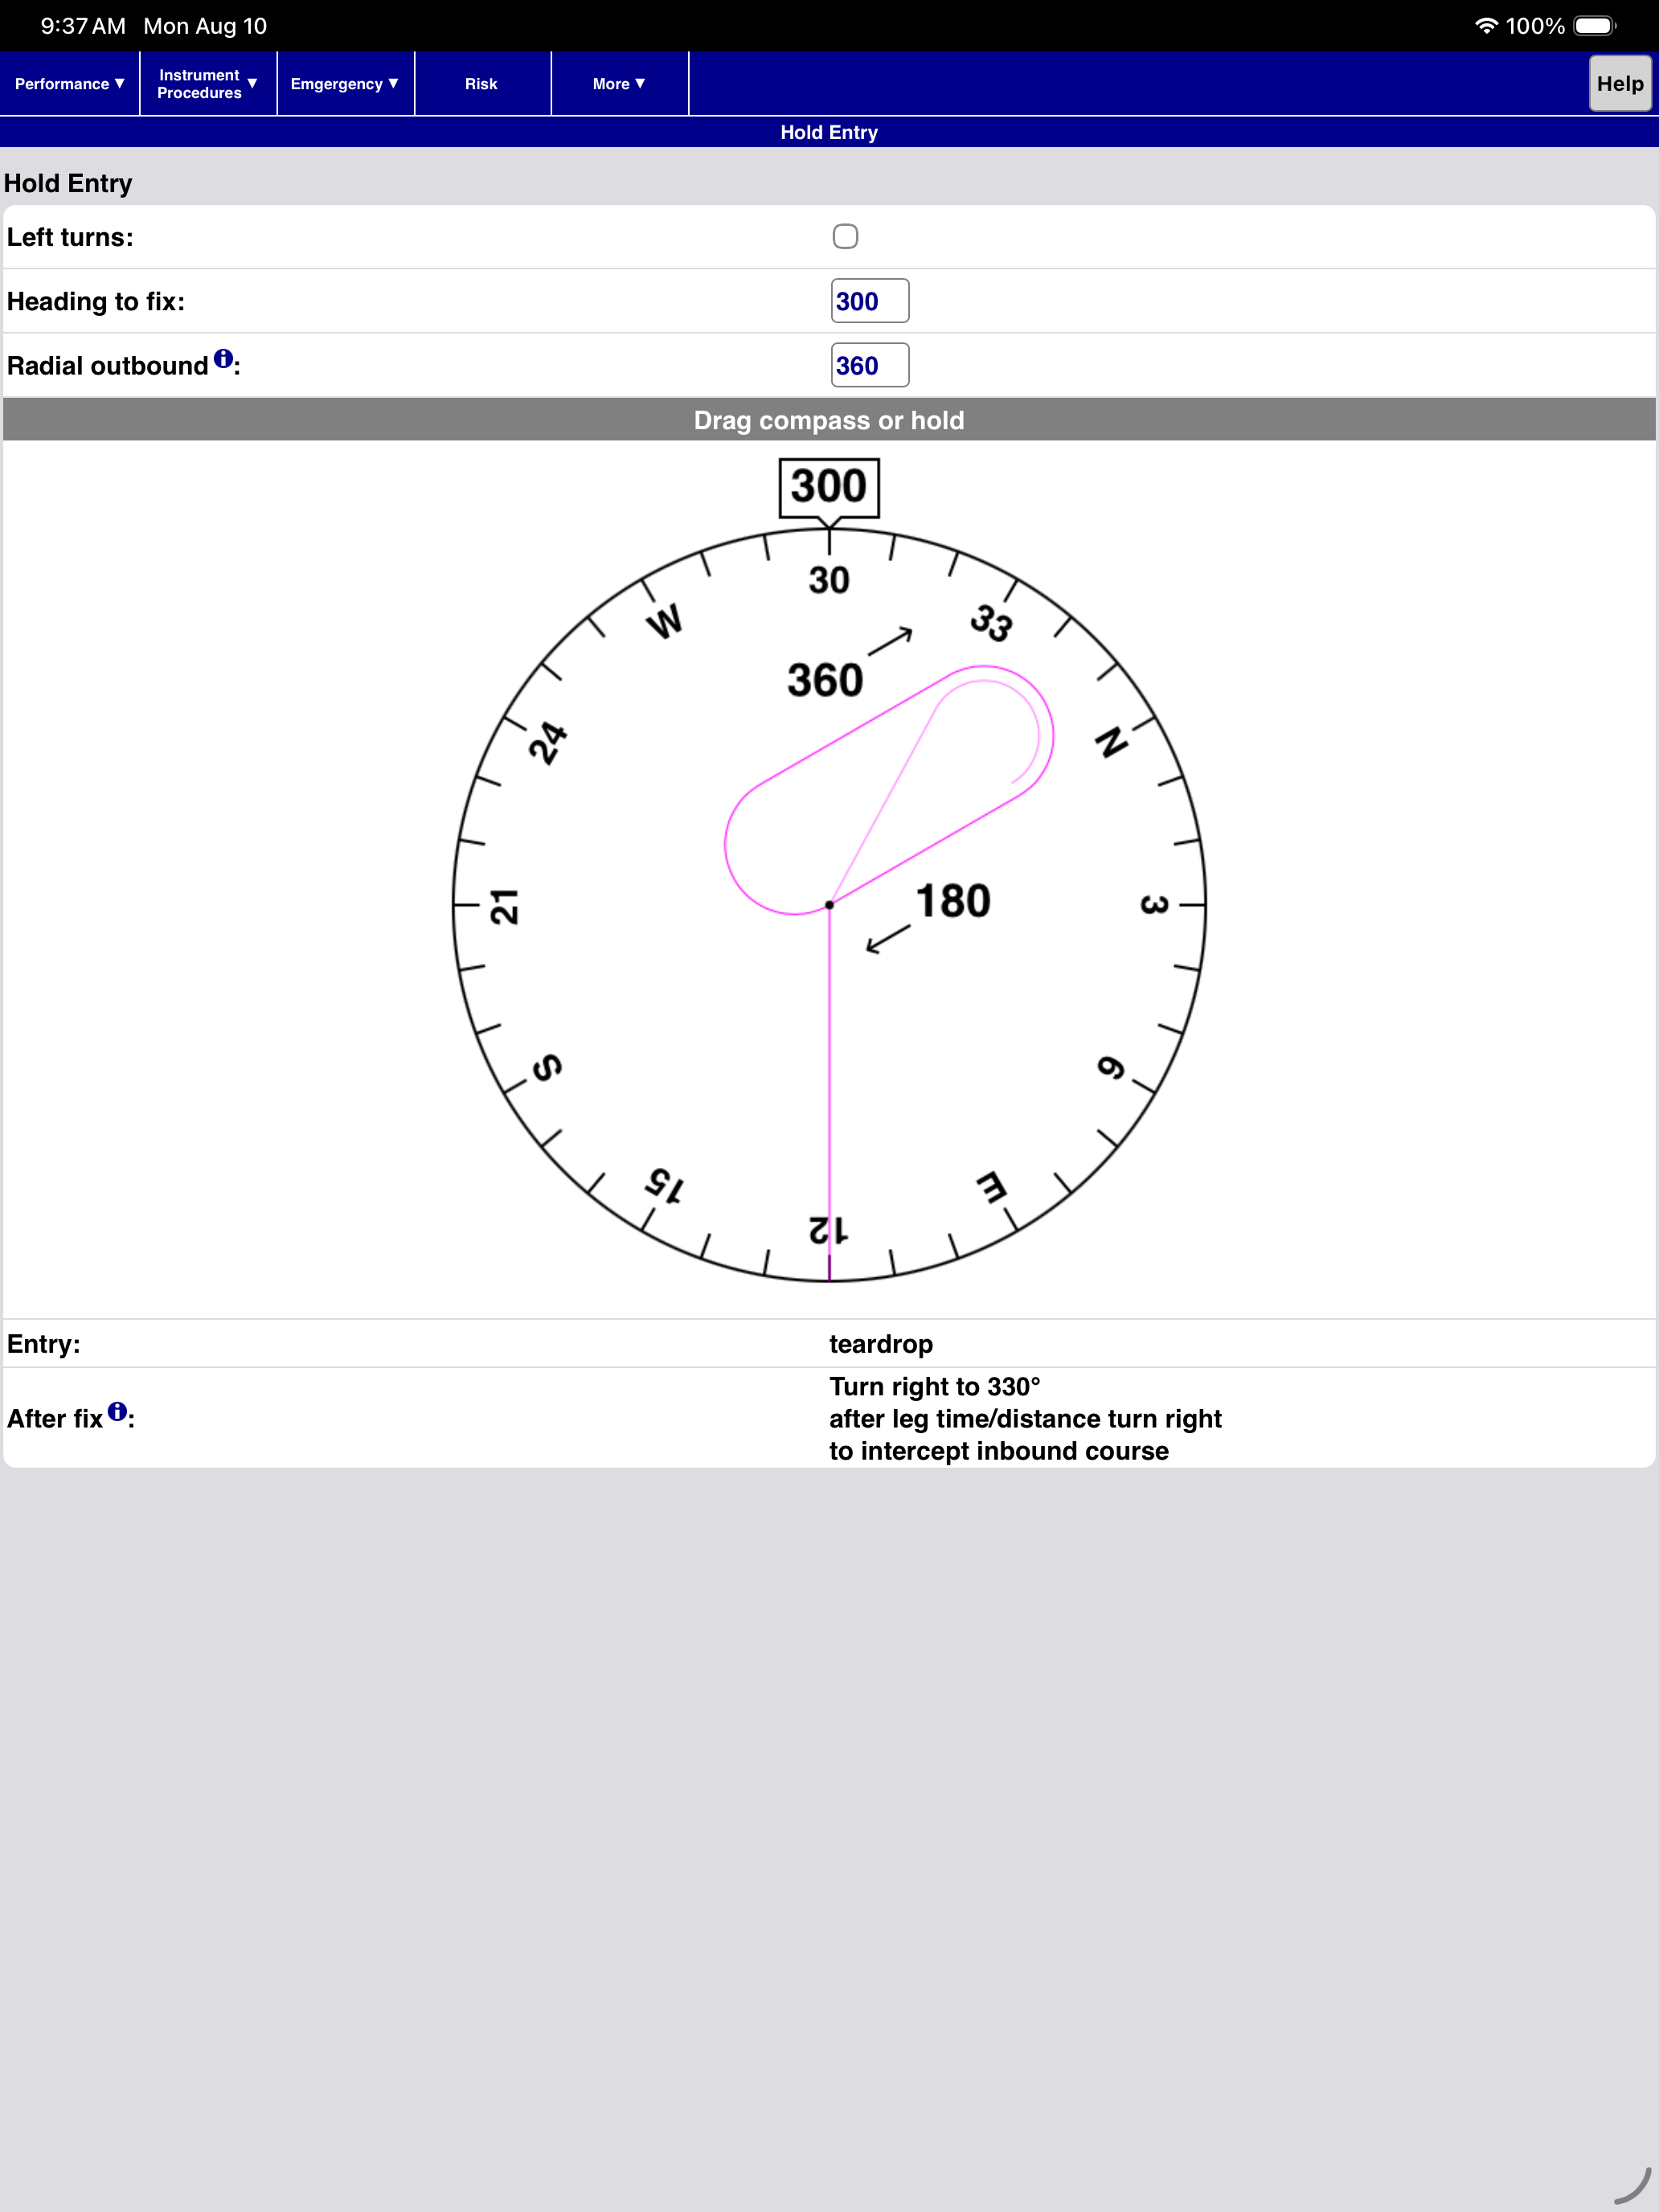Tap the 300 heading box above compass
Screen dimensions: 1659x2212
point(829,488)
